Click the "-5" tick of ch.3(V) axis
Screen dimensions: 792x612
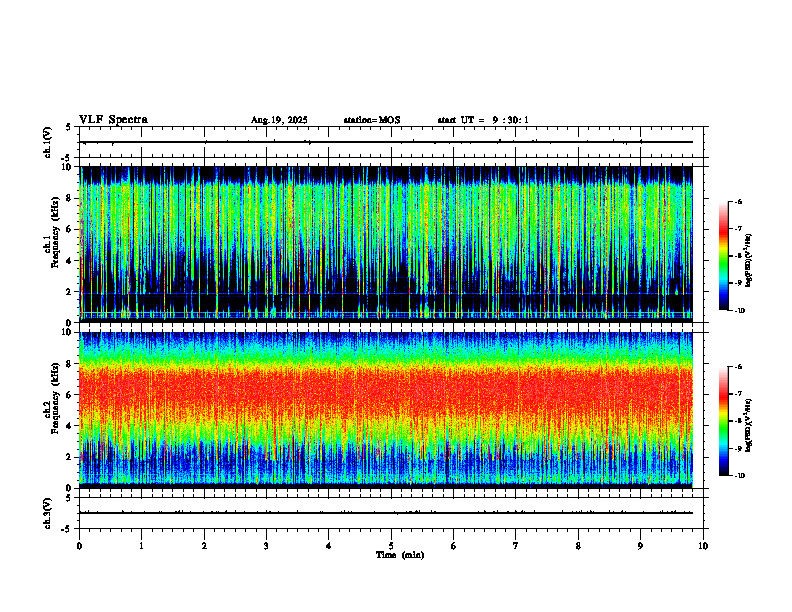tap(66, 529)
